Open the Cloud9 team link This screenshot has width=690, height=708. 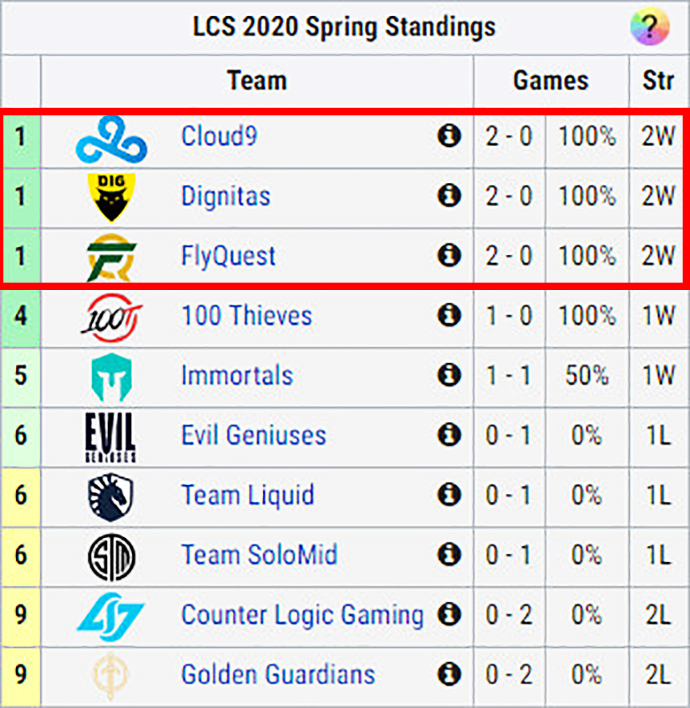point(219,136)
